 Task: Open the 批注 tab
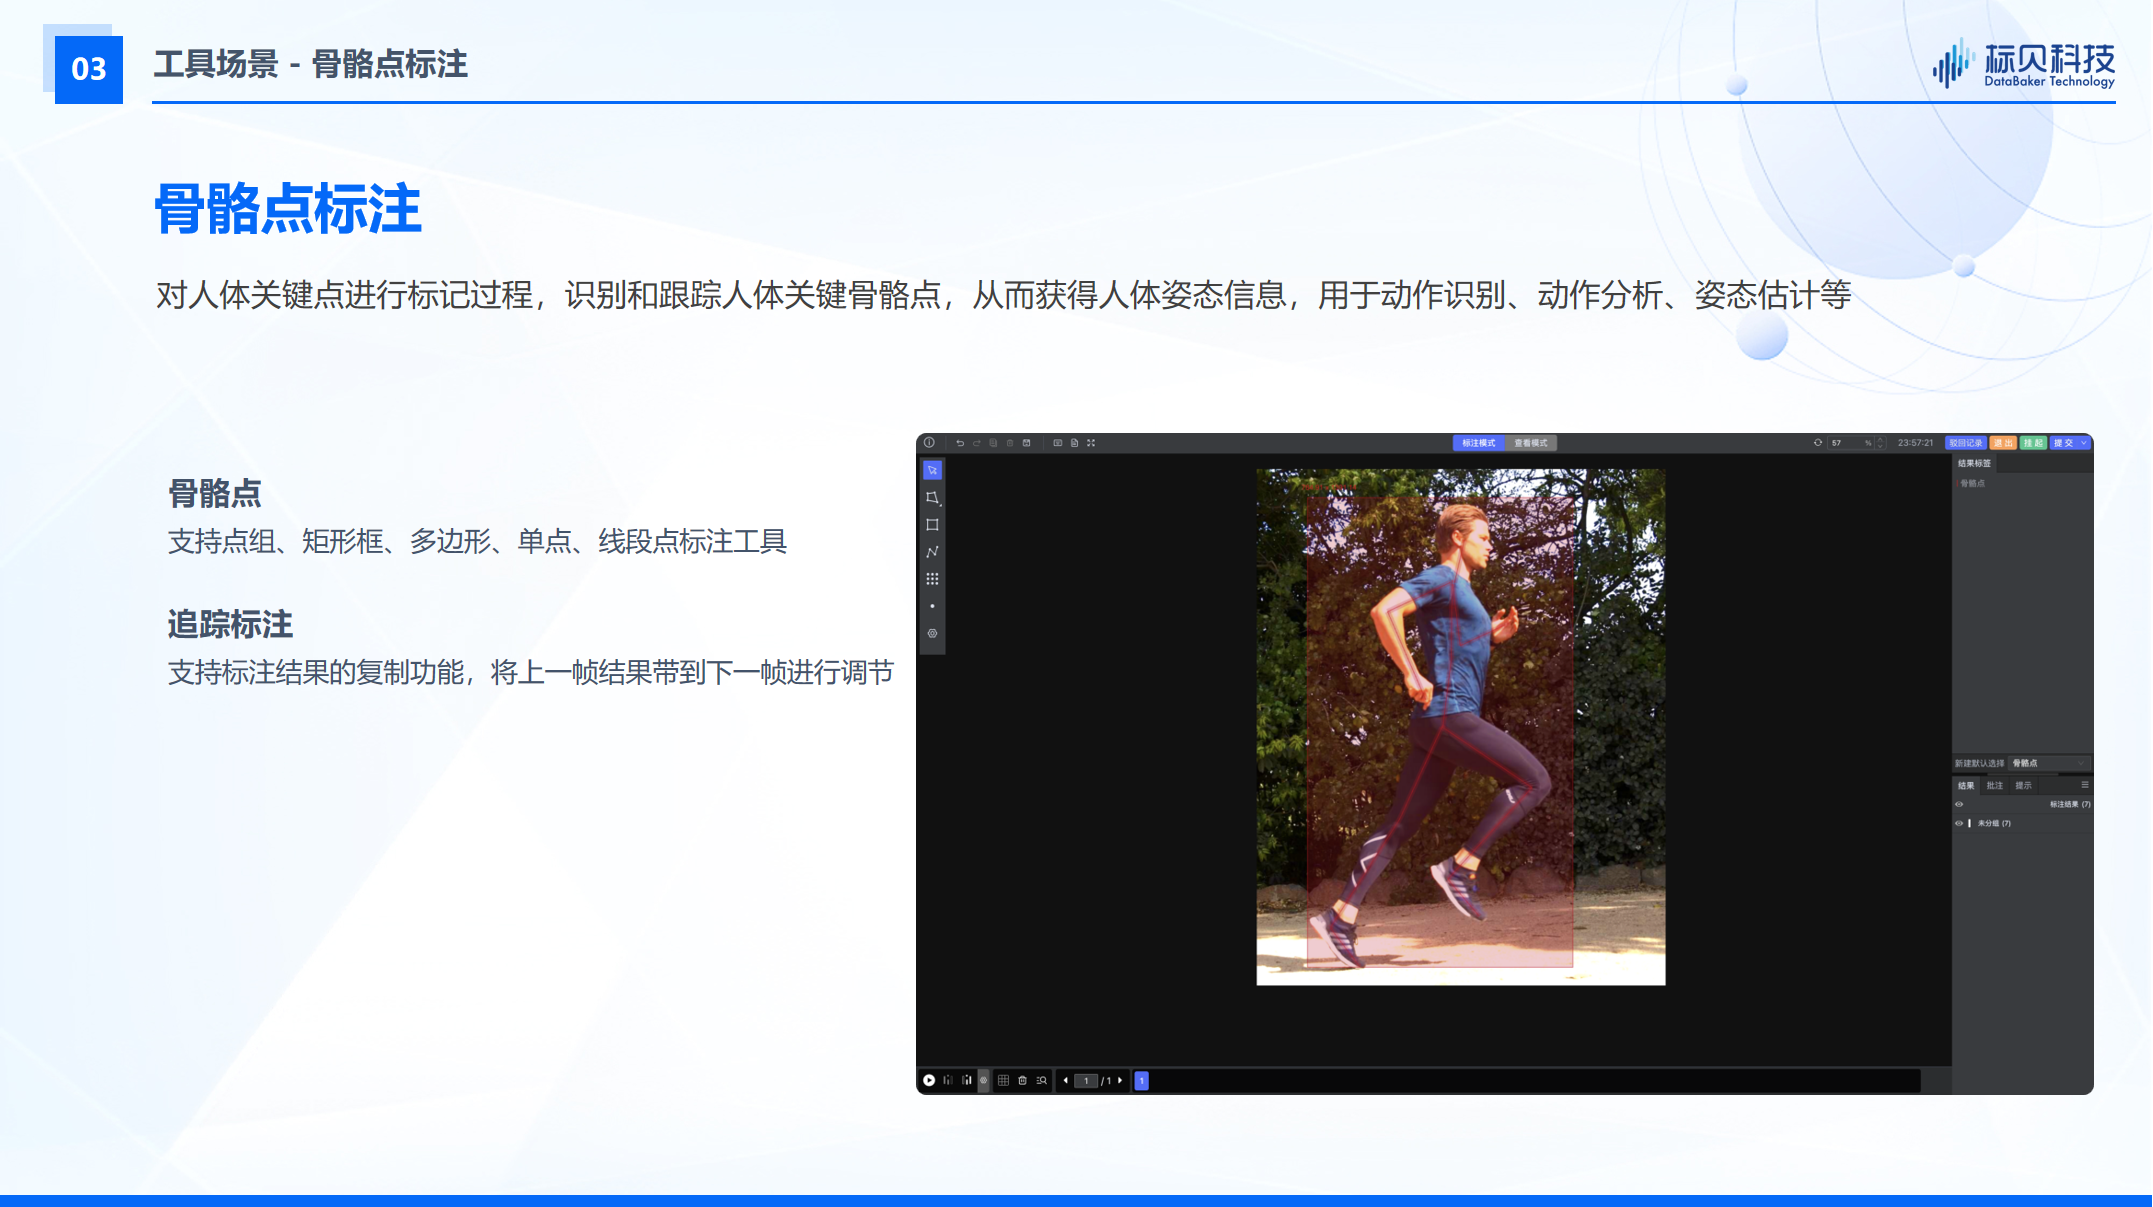coord(1995,786)
